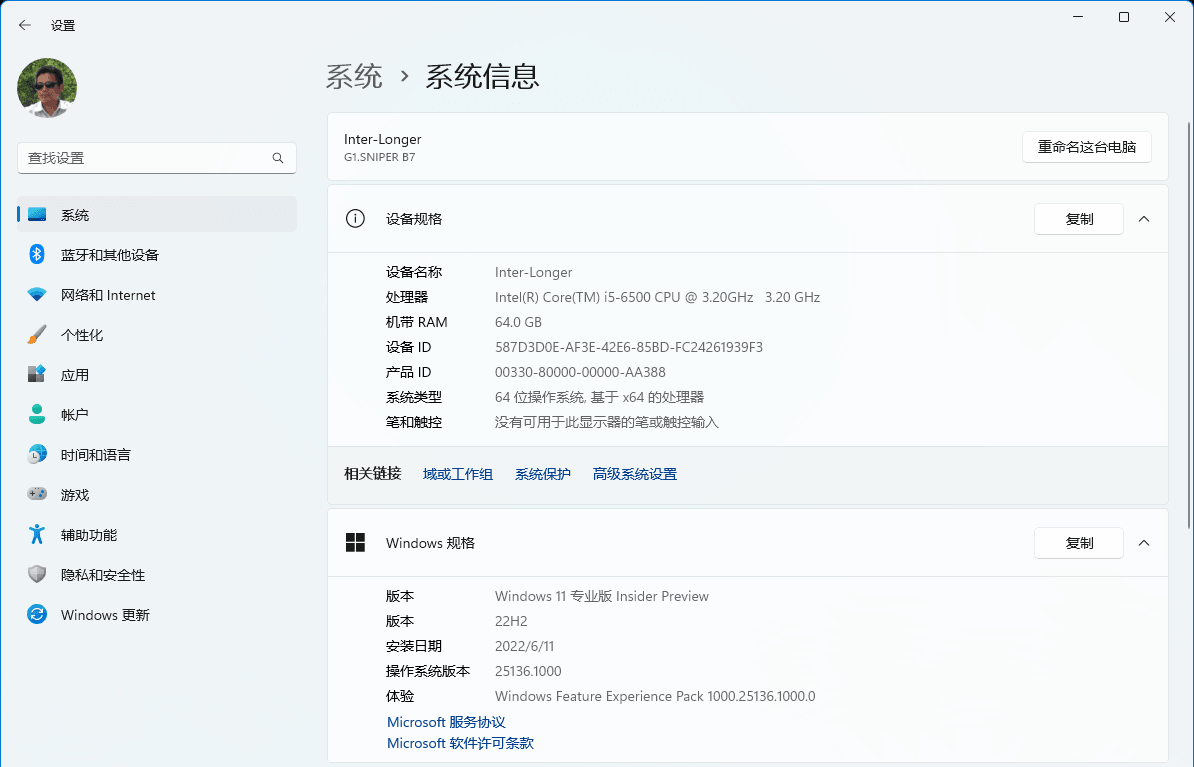Click the Wi-Fi icon for 网络和 Internet
The image size is (1194, 767).
click(x=37, y=295)
